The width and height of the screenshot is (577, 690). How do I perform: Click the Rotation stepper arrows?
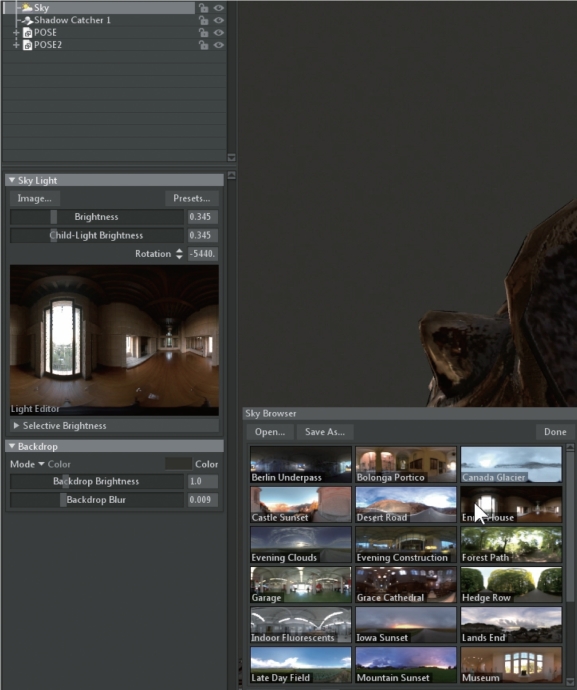point(179,253)
